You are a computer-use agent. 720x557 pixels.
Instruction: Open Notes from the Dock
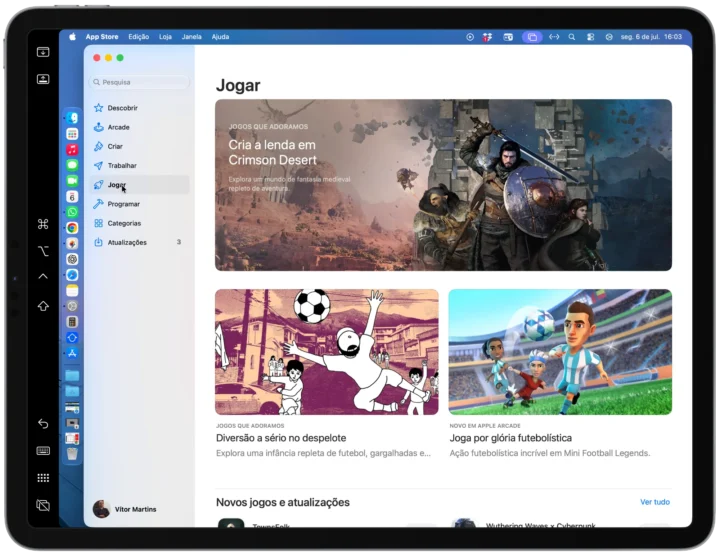pos(72,291)
